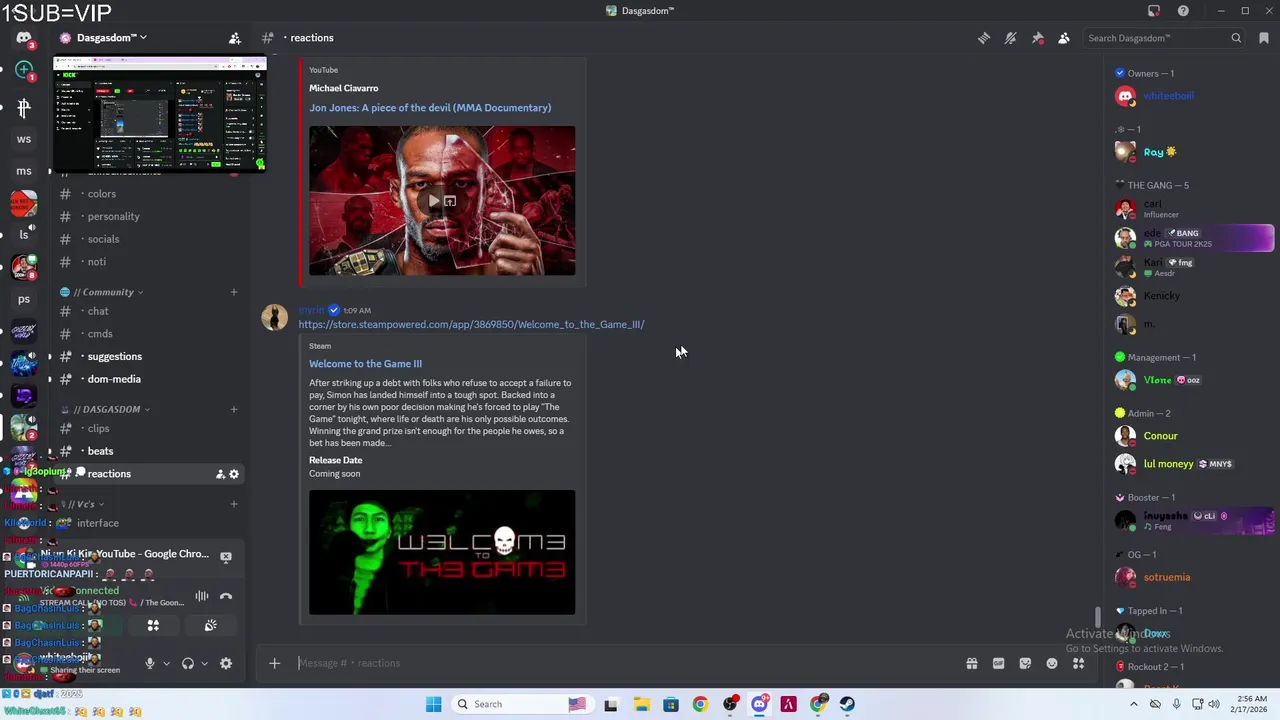Open member sotruemia profile
This screenshot has height=720, width=1280.
pos(1166,577)
